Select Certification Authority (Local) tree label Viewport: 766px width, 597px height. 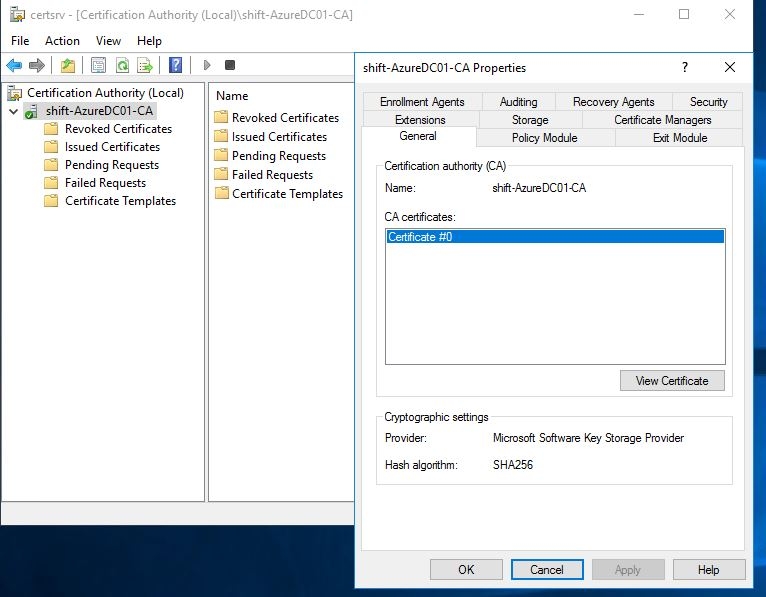tap(106, 93)
